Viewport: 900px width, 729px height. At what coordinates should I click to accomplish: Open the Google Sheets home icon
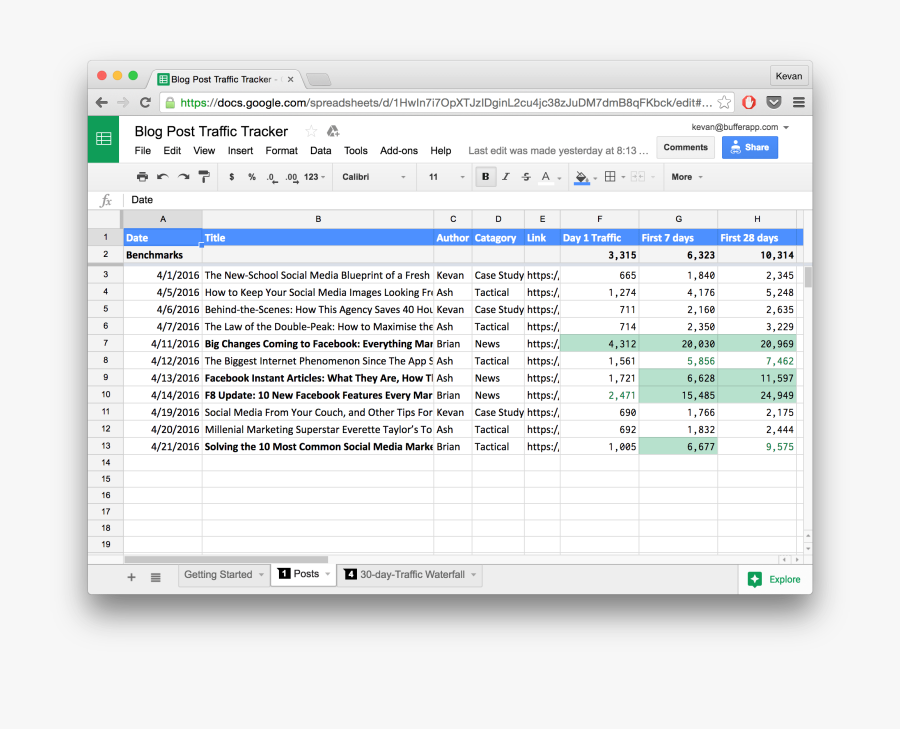[104, 139]
